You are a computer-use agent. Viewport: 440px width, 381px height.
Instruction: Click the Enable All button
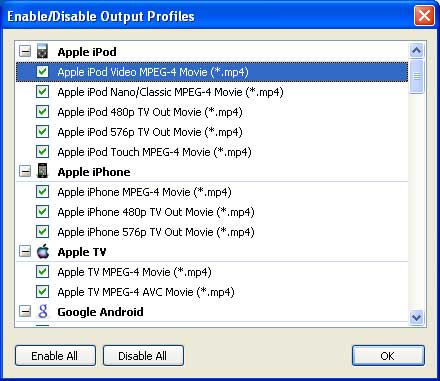coord(55,356)
